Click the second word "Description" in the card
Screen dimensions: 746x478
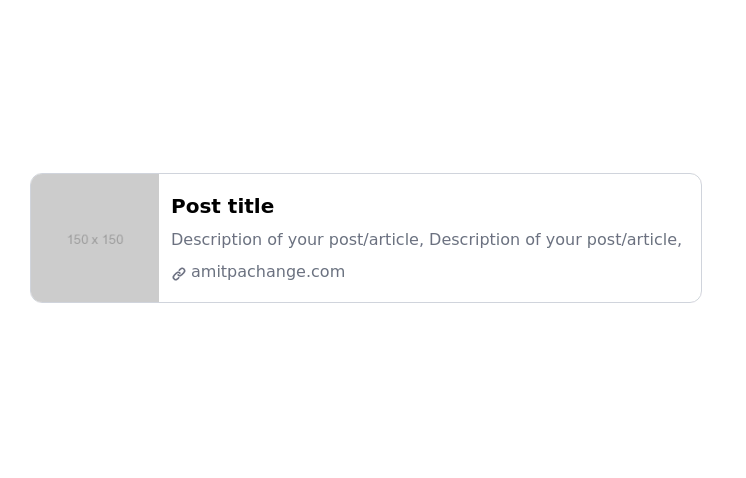pos(474,240)
